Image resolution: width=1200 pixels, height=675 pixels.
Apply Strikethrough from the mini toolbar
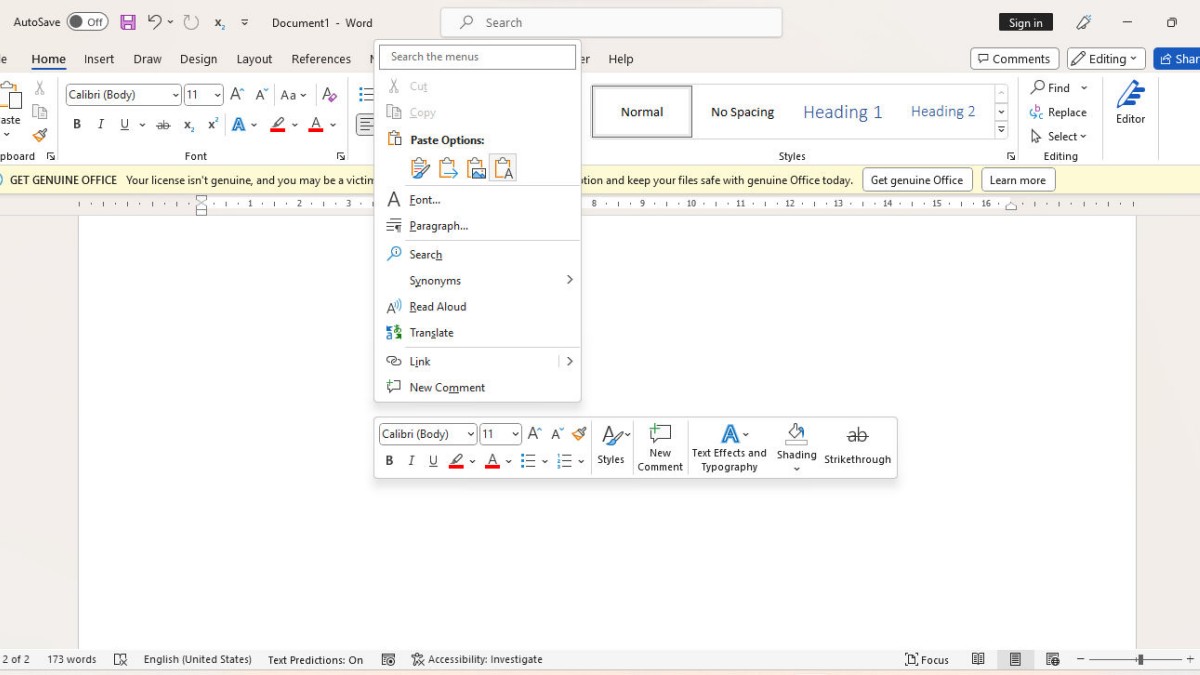[857, 445]
